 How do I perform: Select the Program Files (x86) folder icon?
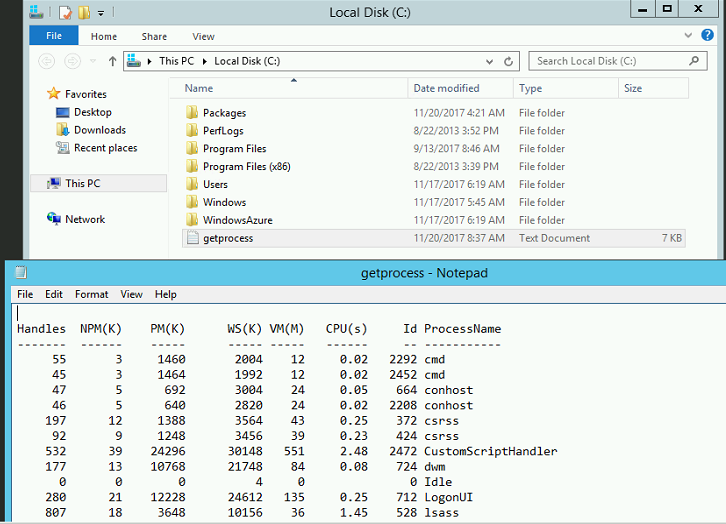coord(192,166)
